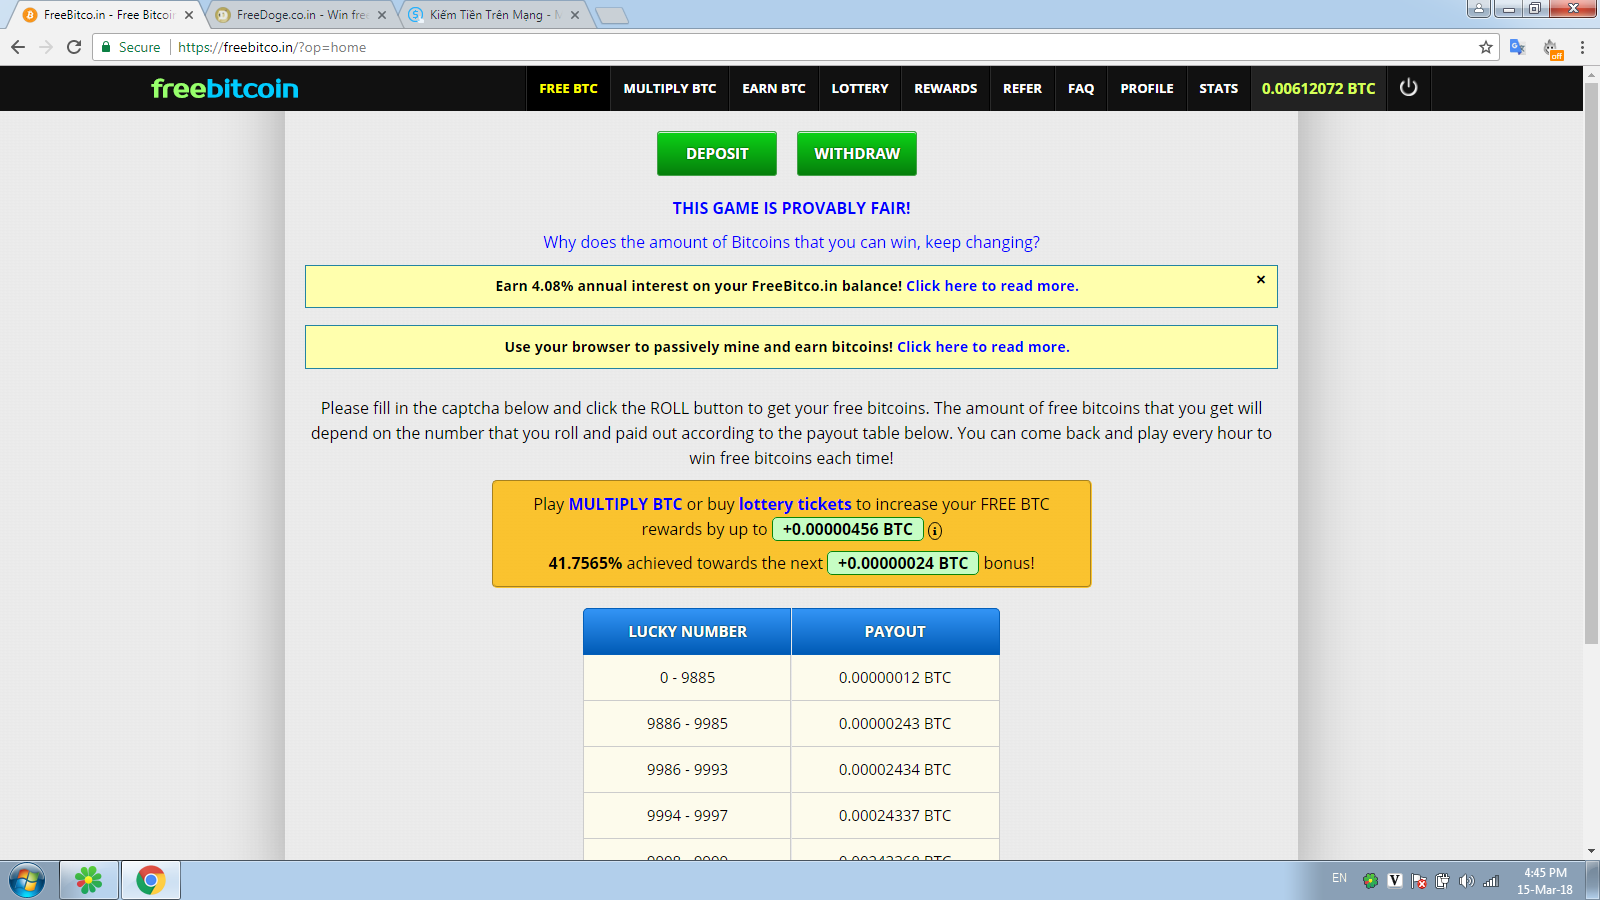Image resolution: width=1600 pixels, height=900 pixels.
Task: Log out using the power icon
Action: [1408, 88]
